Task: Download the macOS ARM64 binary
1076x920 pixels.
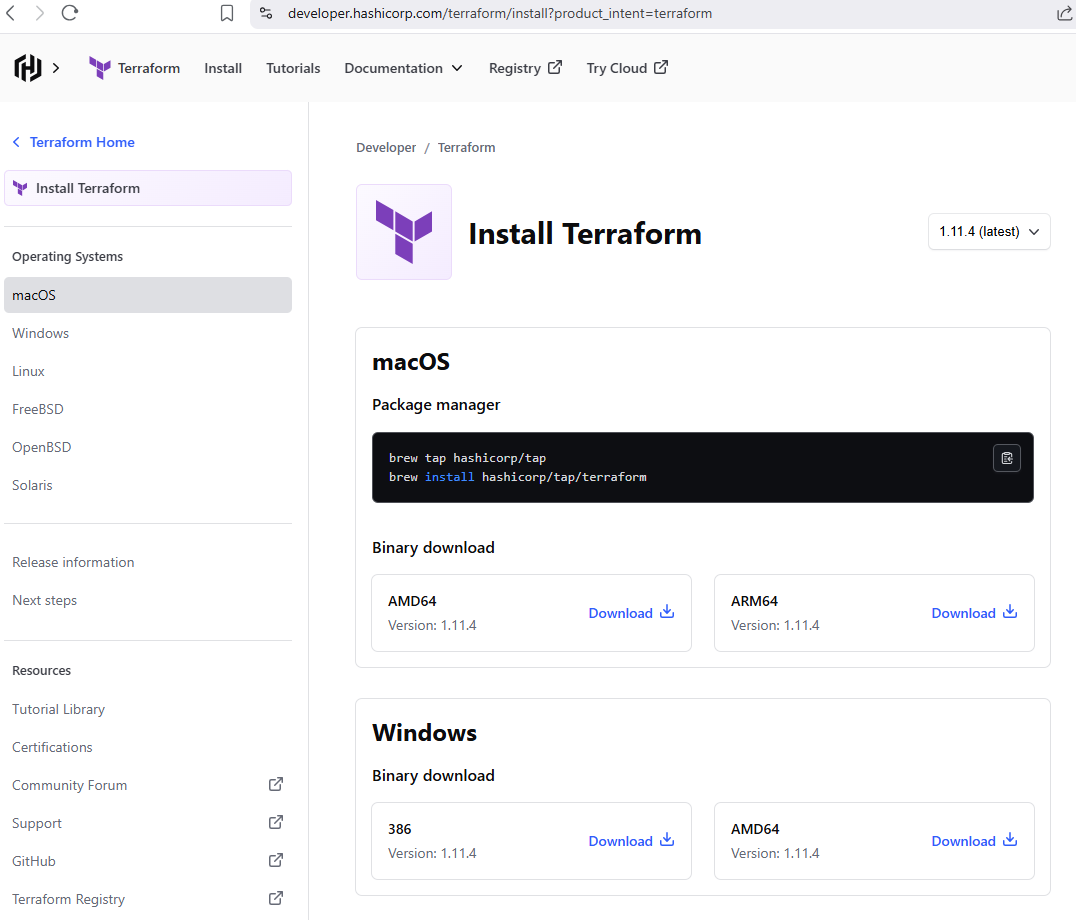Action: tap(974, 613)
